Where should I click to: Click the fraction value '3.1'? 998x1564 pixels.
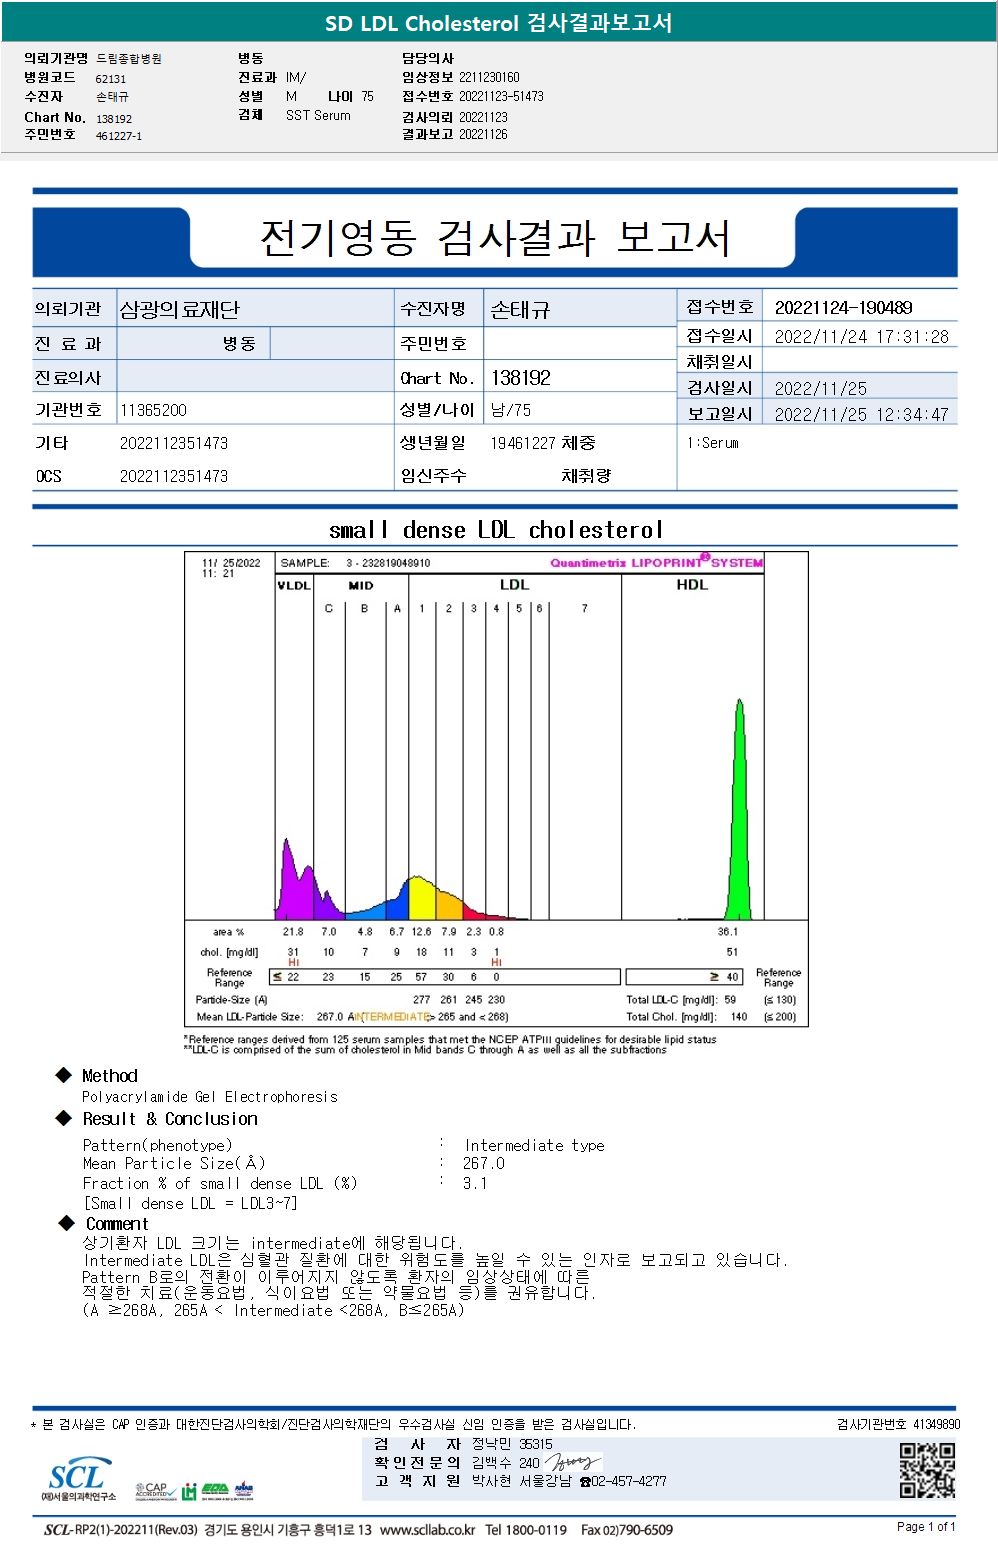pyautogui.click(x=475, y=1183)
